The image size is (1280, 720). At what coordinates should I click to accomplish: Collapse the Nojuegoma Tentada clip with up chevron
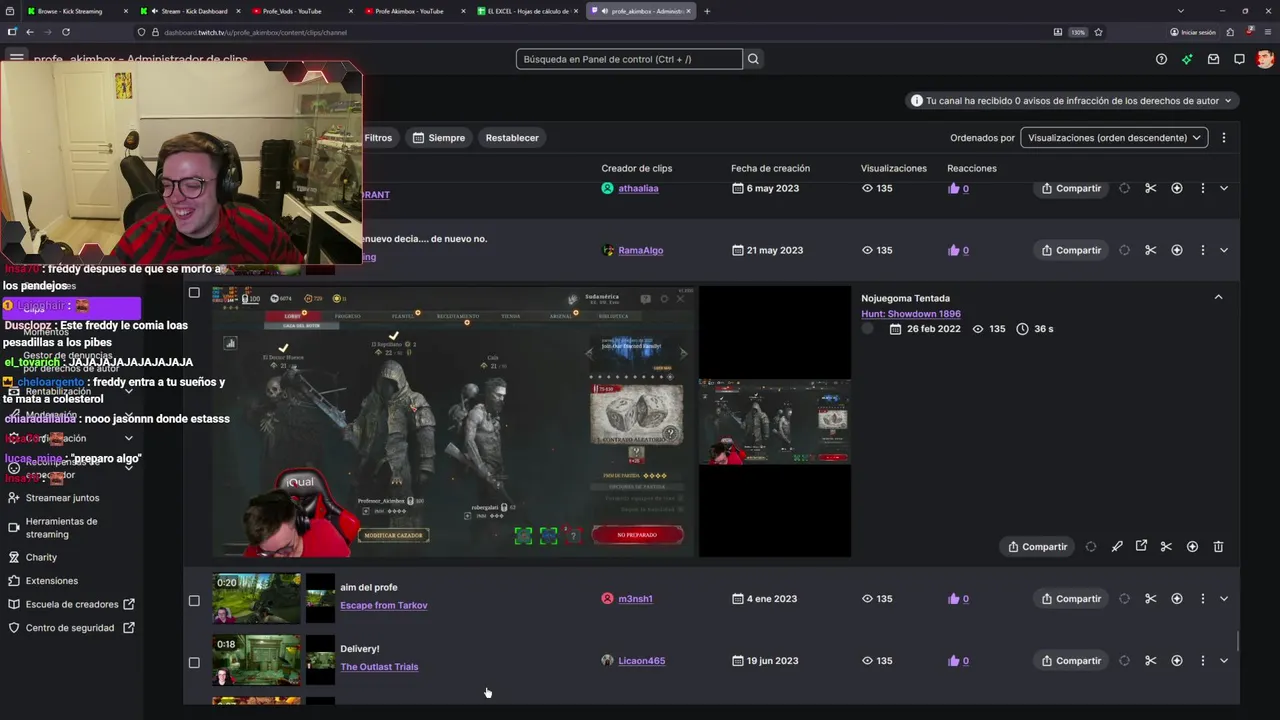coord(1218,297)
